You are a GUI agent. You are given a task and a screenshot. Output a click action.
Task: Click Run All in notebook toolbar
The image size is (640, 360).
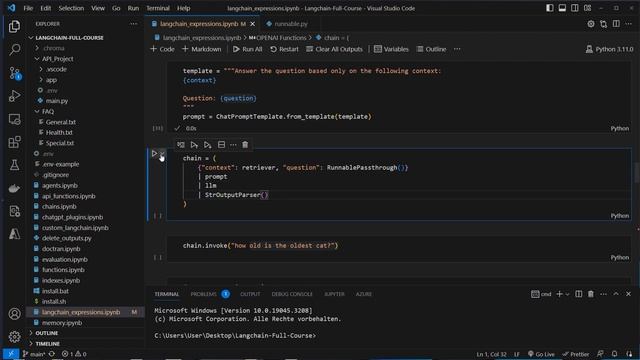click(x=247, y=49)
